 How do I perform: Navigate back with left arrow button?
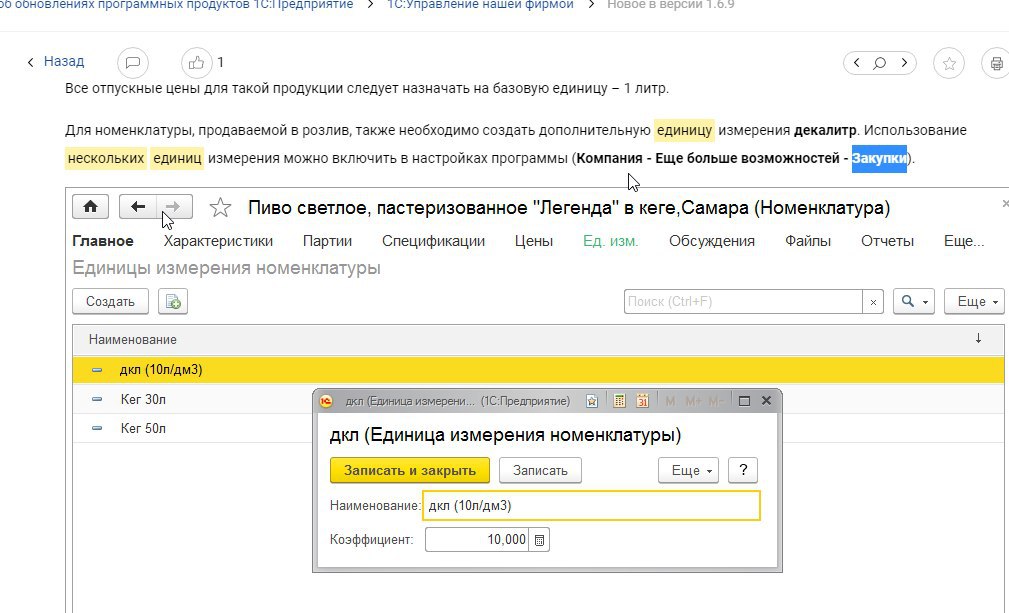(138, 206)
